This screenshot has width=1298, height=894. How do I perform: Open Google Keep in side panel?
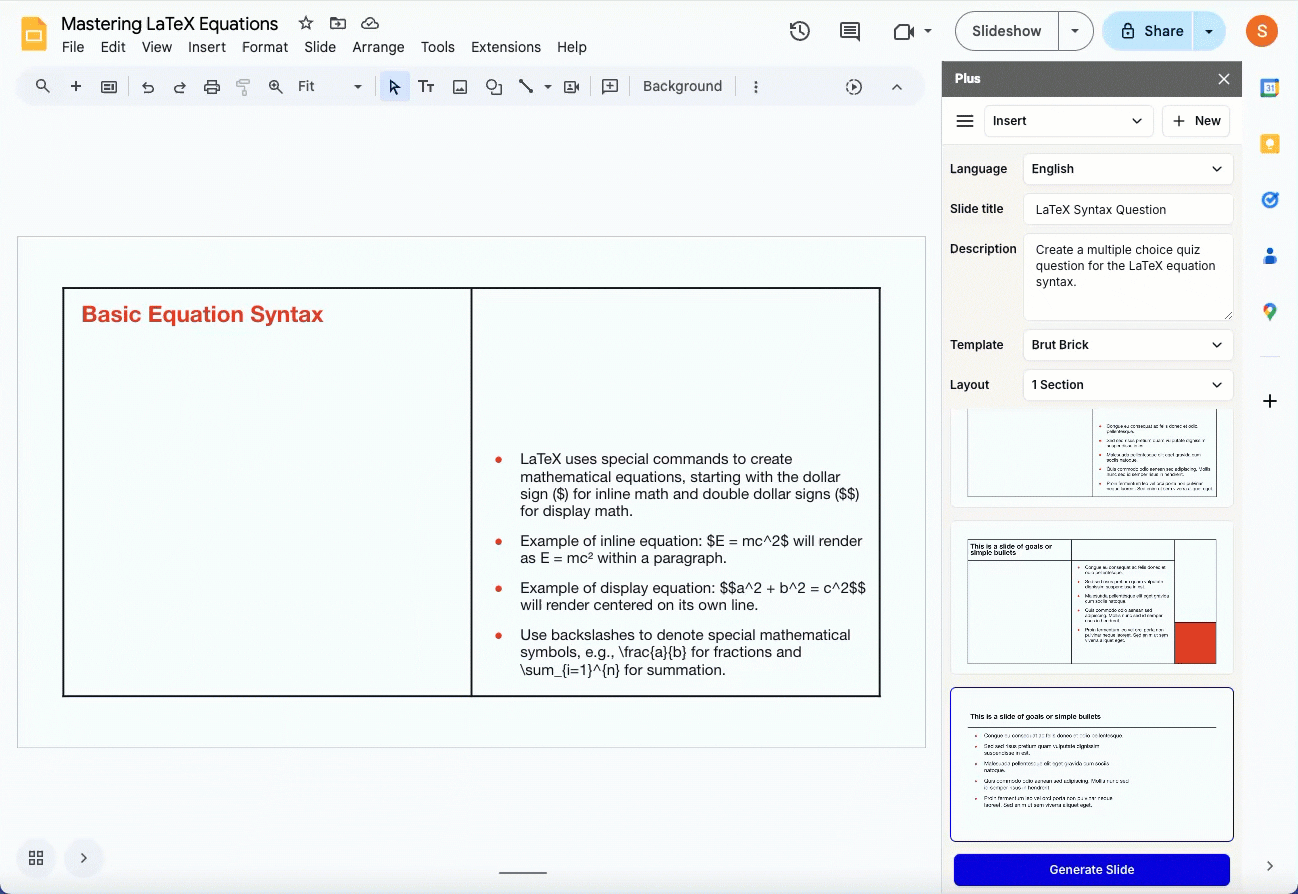point(1270,144)
